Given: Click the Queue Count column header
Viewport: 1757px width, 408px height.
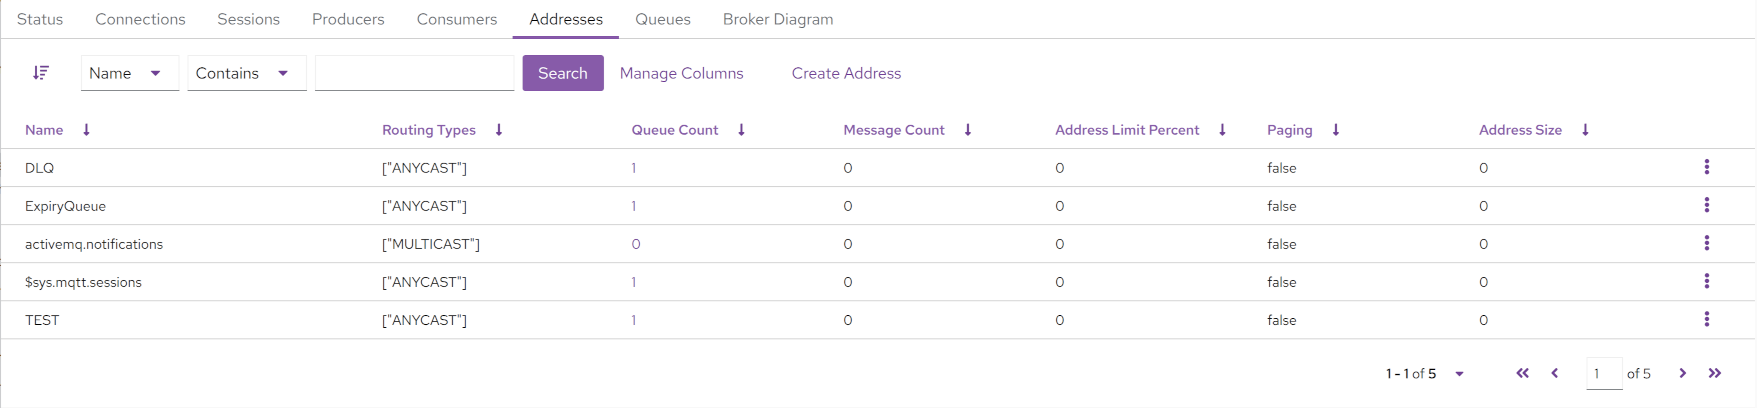Looking at the screenshot, I should [675, 130].
